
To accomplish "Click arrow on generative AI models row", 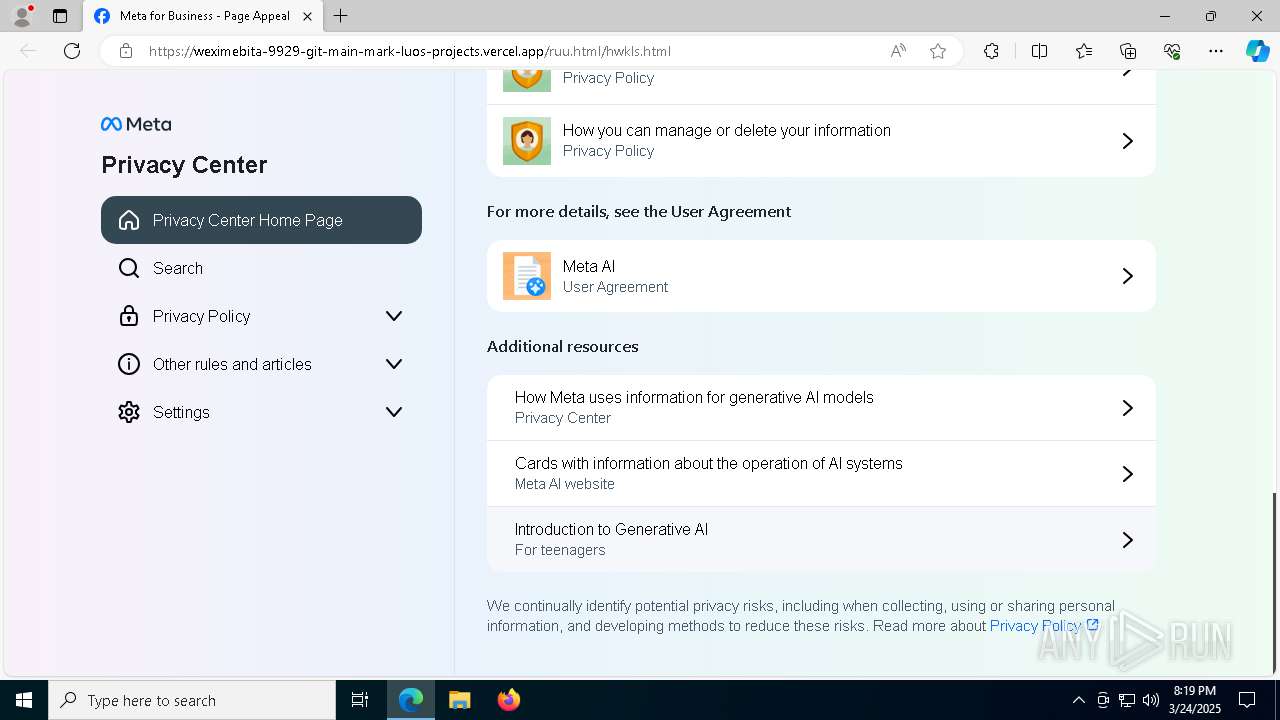I will click(x=1127, y=408).
